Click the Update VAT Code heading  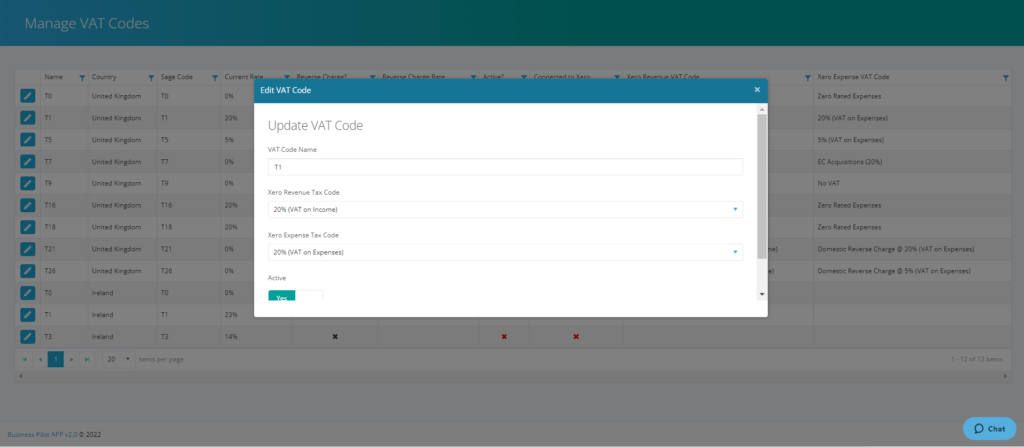pyautogui.click(x=315, y=125)
